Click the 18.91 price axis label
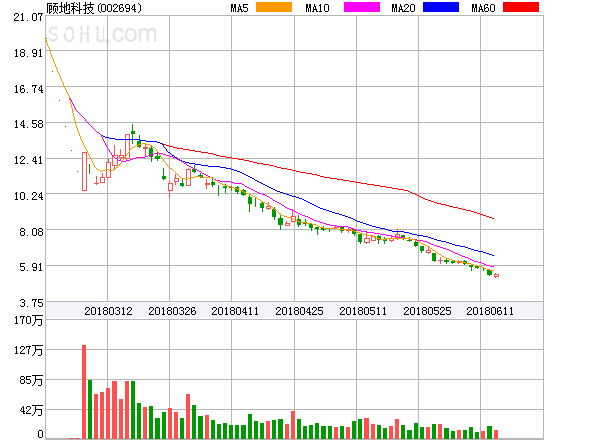The width and height of the screenshot is (600, 440). (28, 53)
